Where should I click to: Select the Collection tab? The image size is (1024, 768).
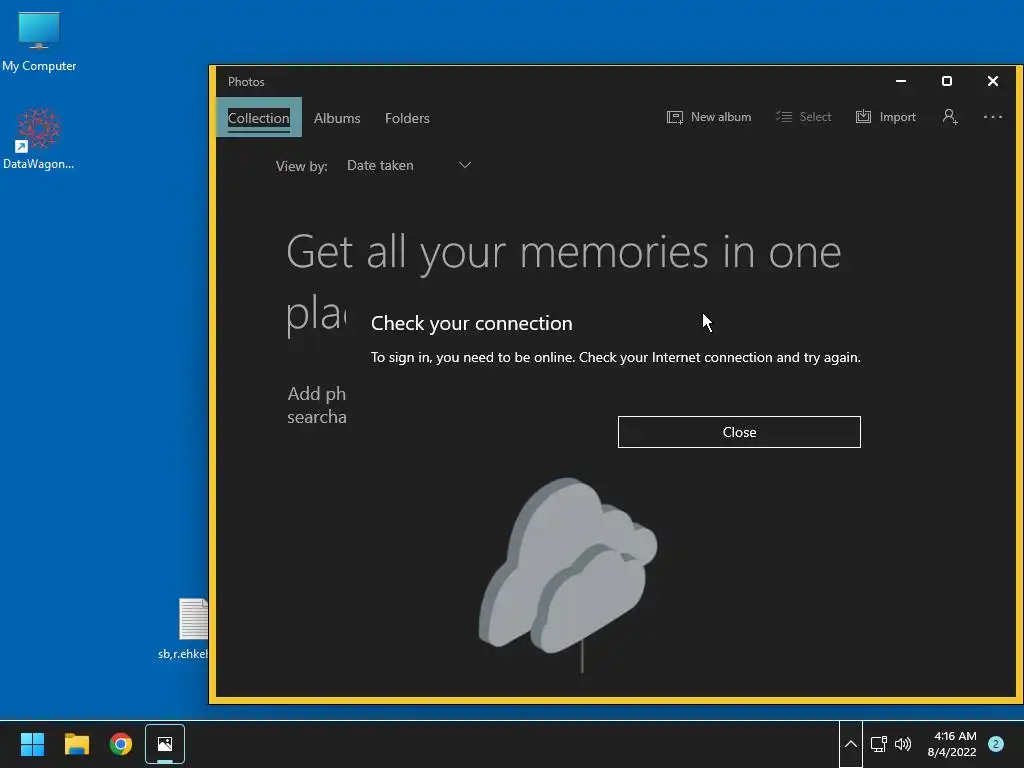(x=259, y=118)
